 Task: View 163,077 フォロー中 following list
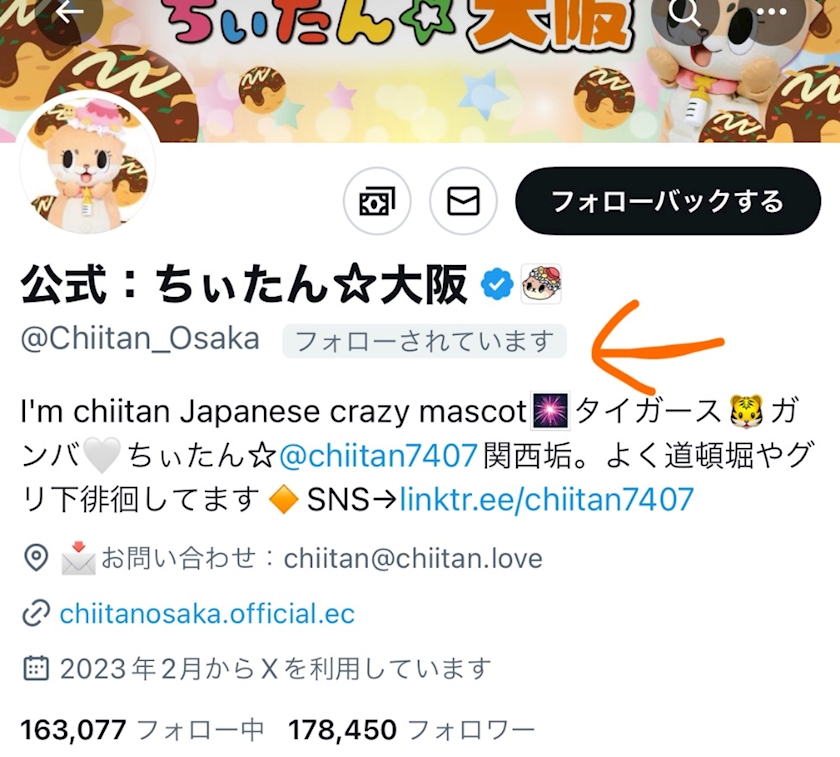pos(142,730)
